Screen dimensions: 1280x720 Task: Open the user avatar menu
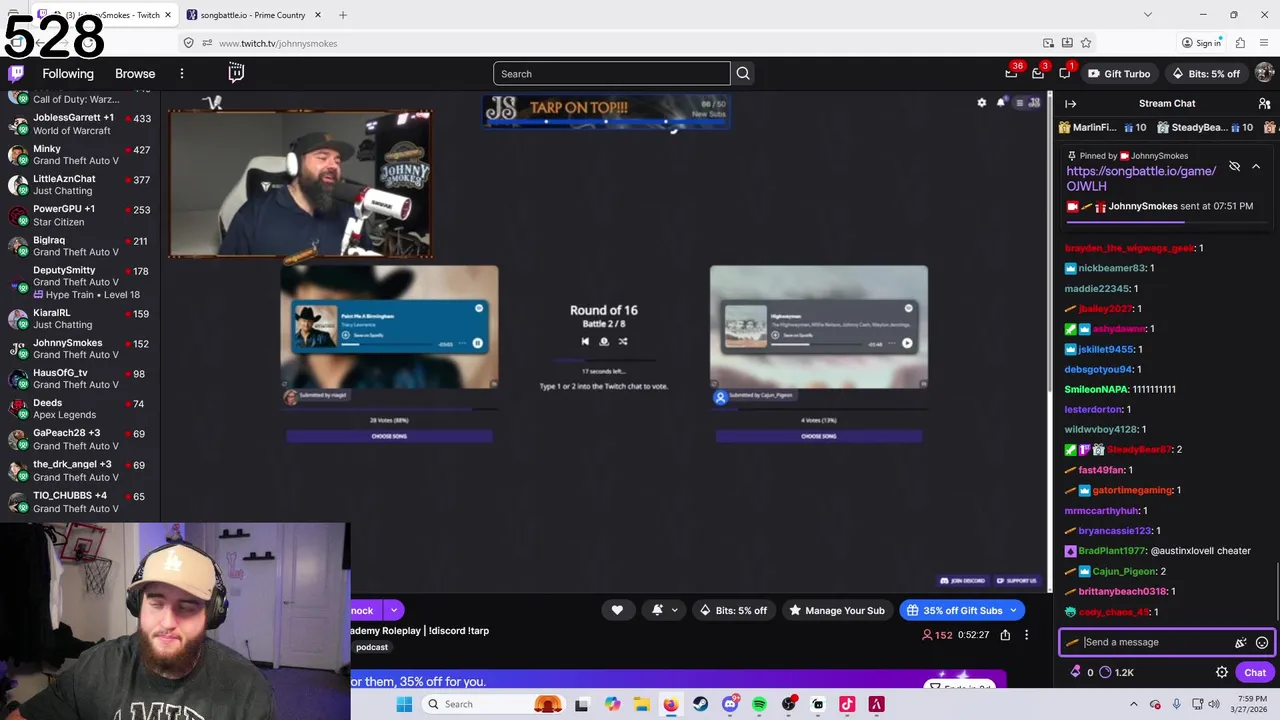[1264, 73]
